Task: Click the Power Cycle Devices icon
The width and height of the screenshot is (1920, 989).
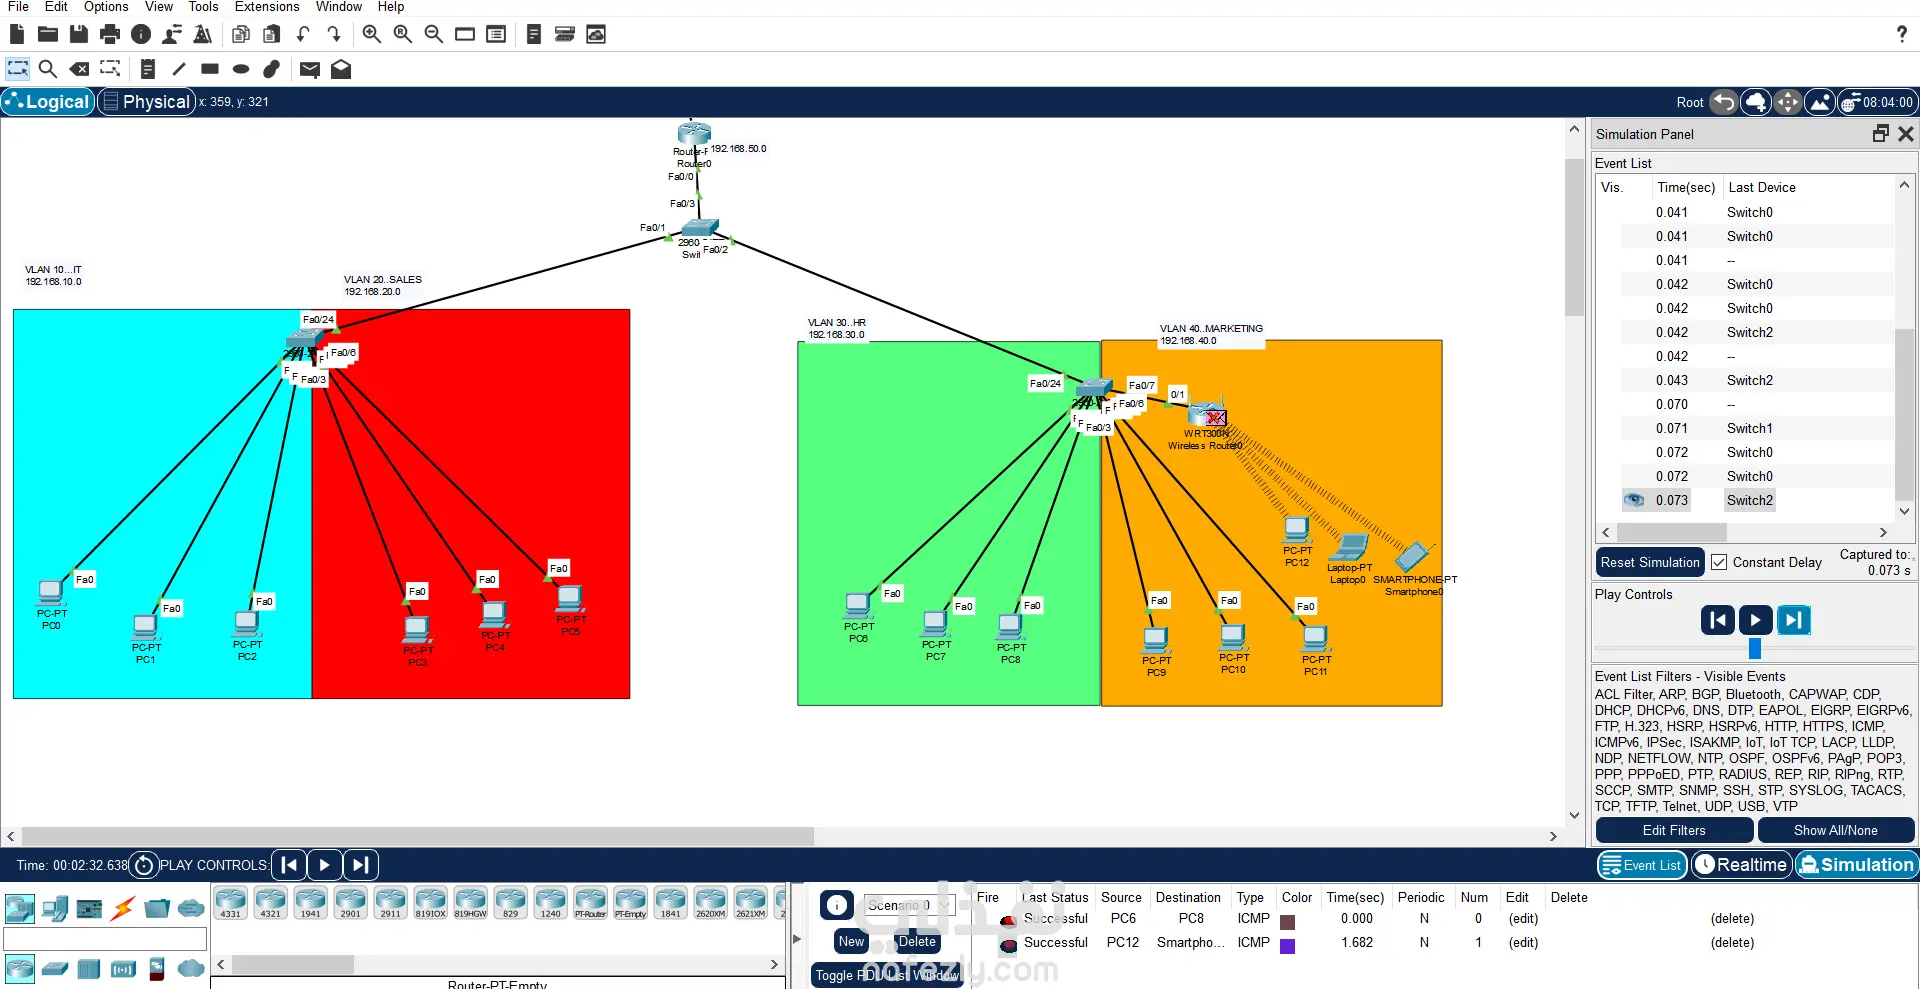Action: pyautogui.click(x=144, y=865)
